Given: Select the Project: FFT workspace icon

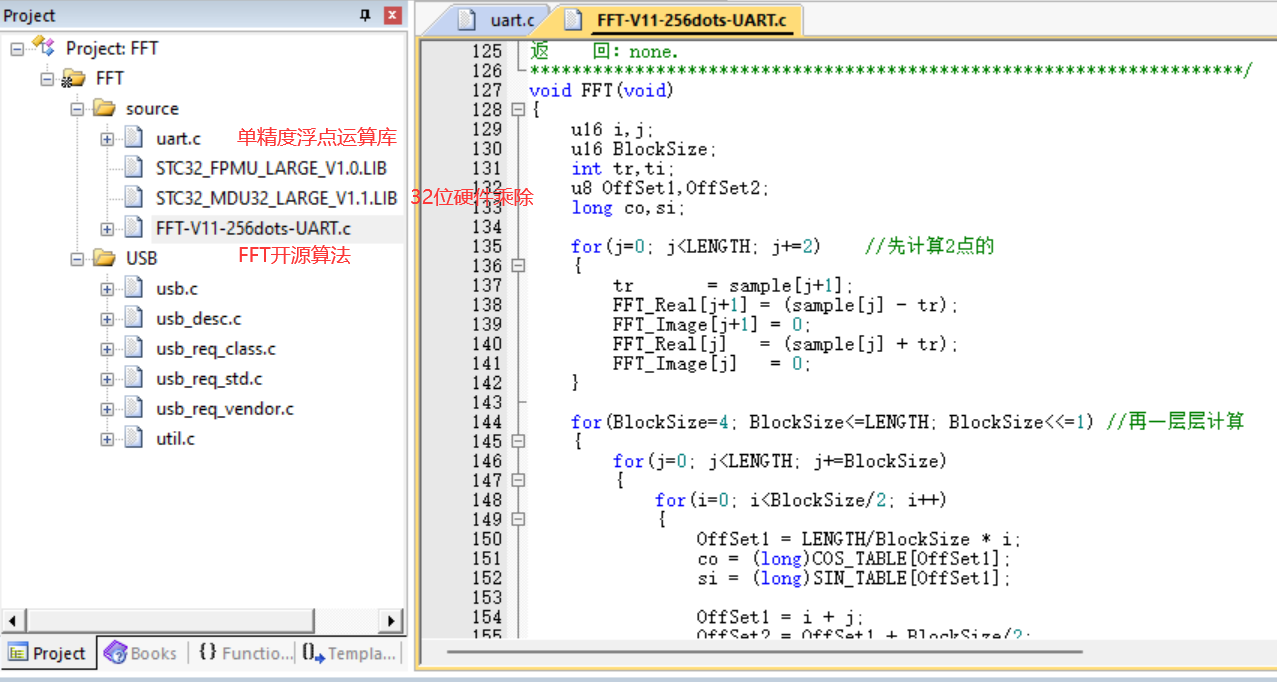Looking at the screenshot, I should point(43,46).
